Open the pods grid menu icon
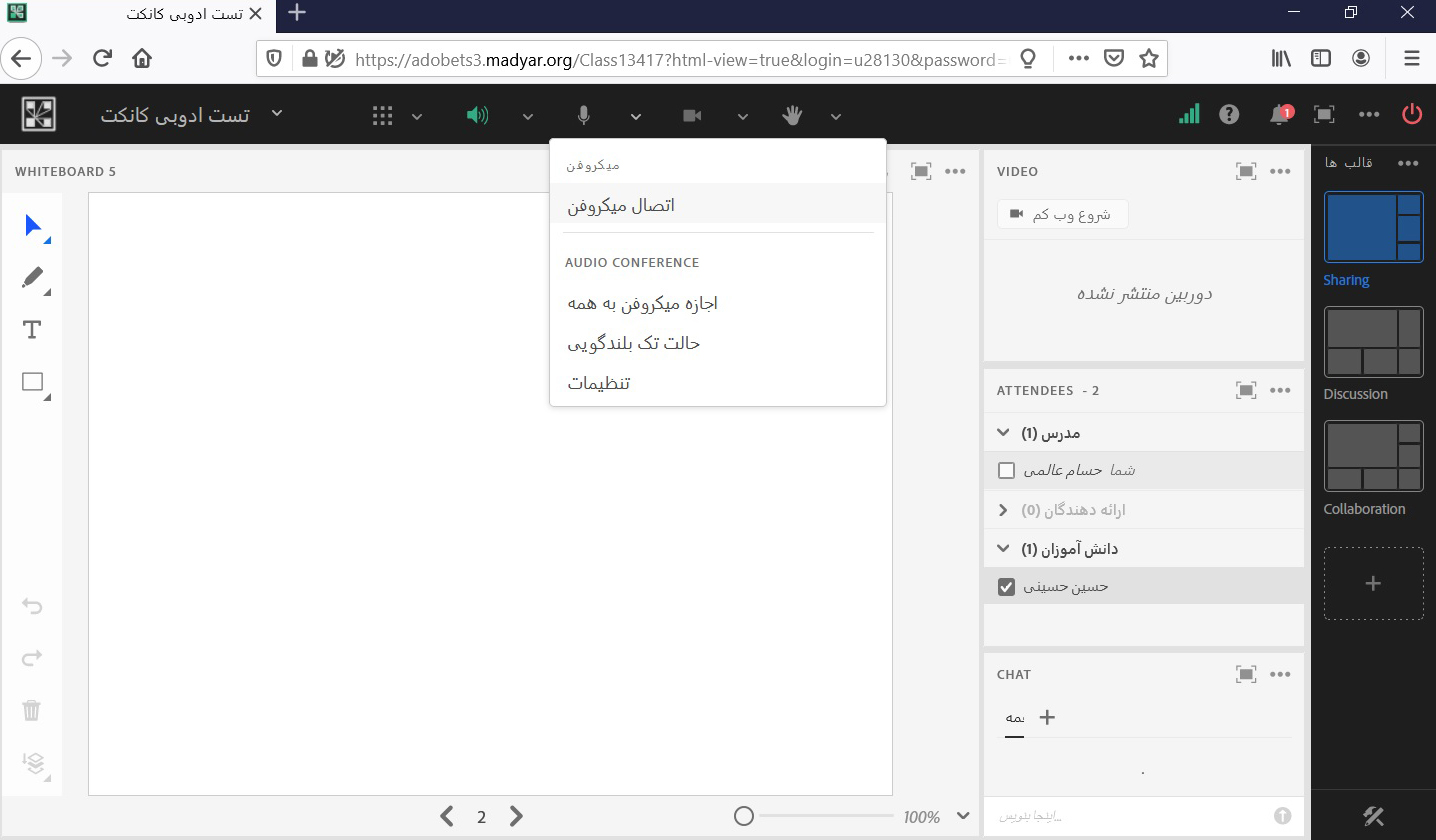Image resolution: width=1436 pixels, height=840 pixels. click(x=382, y=116)
